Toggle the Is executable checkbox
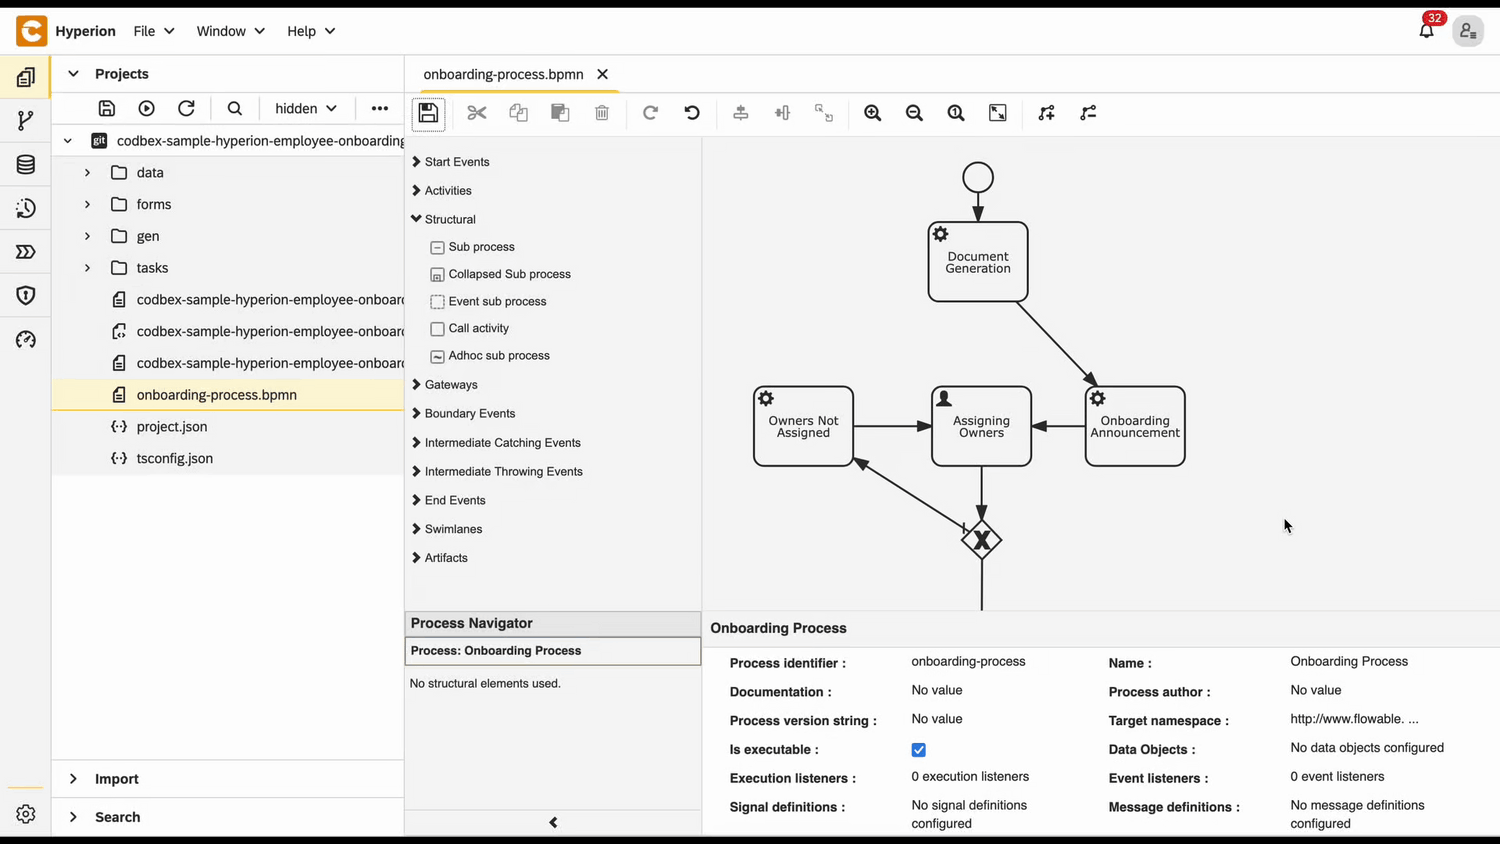The image size is (1500, 844). click(918, 750)
